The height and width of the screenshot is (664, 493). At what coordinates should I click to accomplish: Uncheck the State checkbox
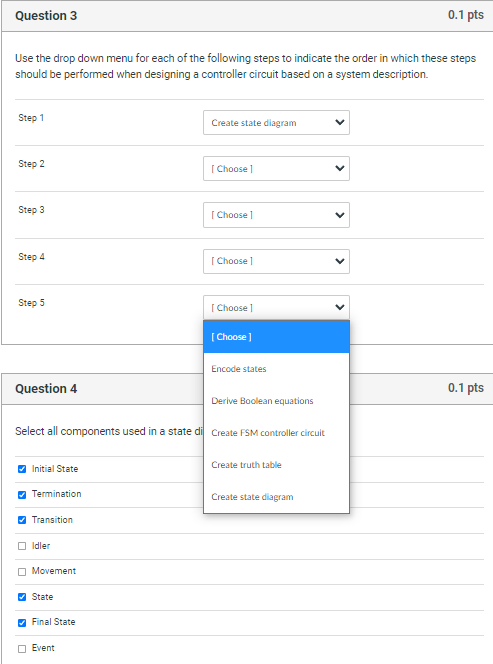pos(22,597)
